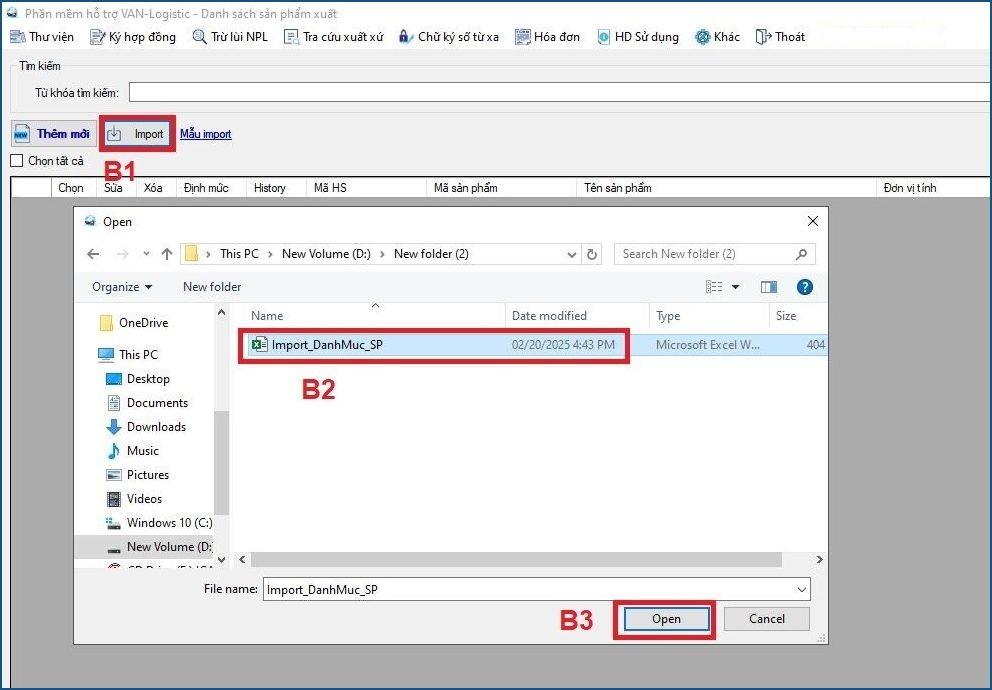Viewport: 992px width, 690px height.
Task: Click New folder in dialog toolbar
Action: coord(212,287)
